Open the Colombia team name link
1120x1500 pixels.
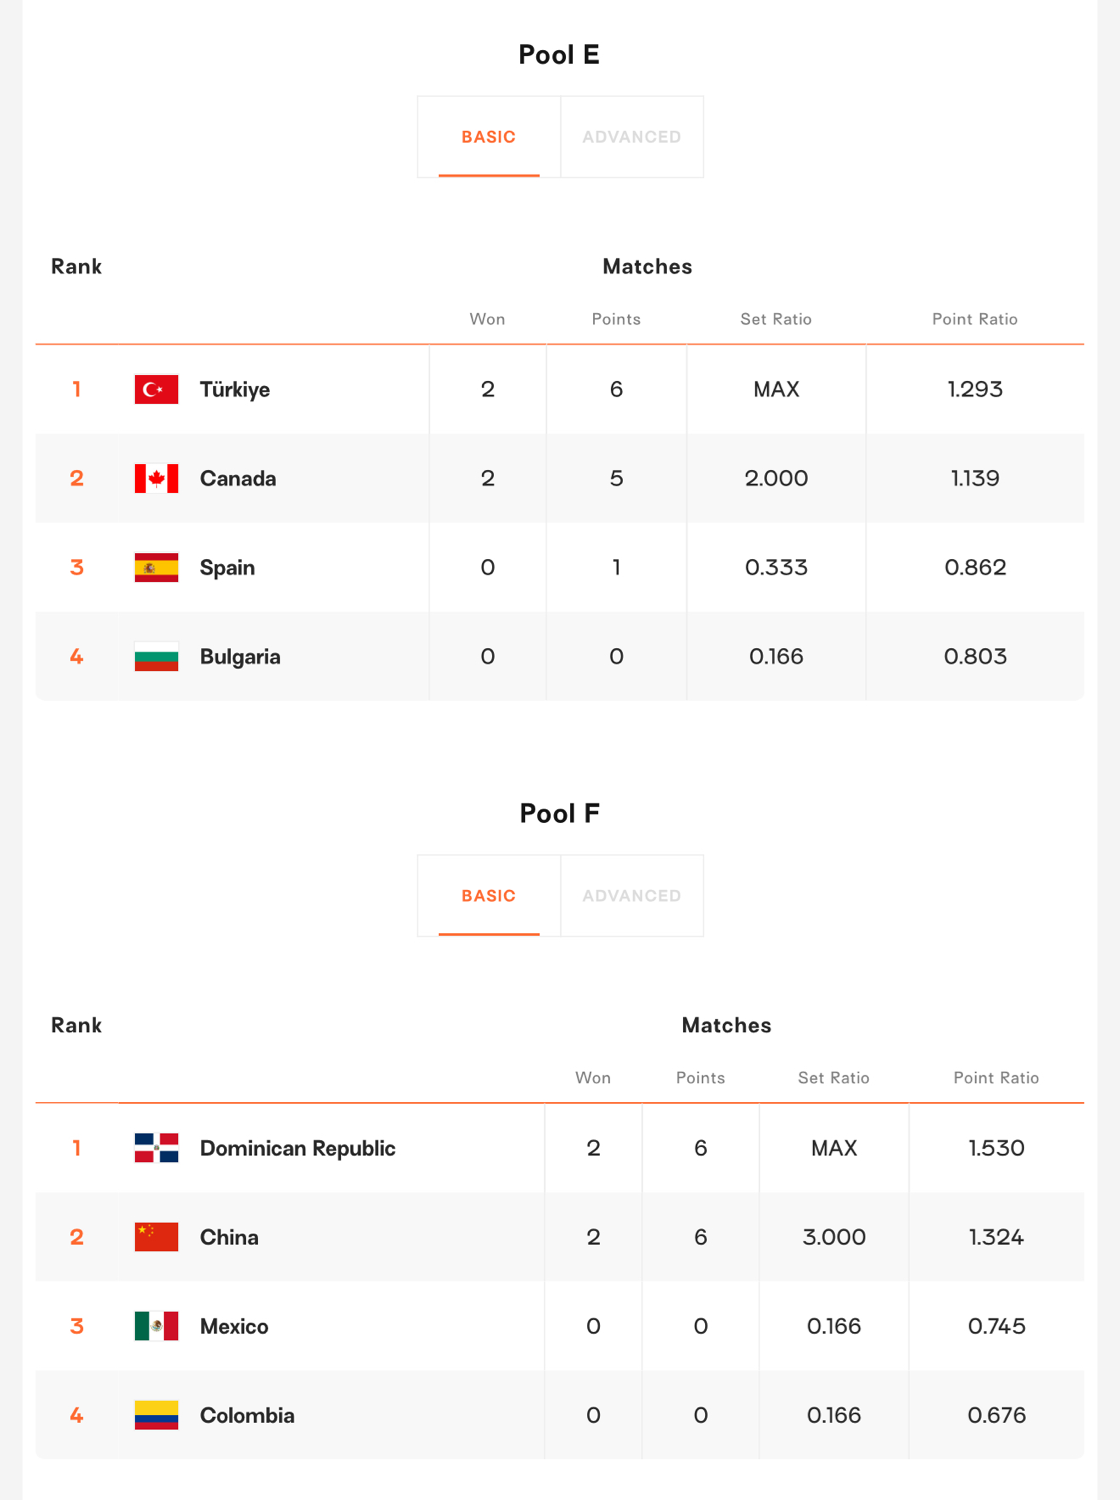pos(247,1415)
